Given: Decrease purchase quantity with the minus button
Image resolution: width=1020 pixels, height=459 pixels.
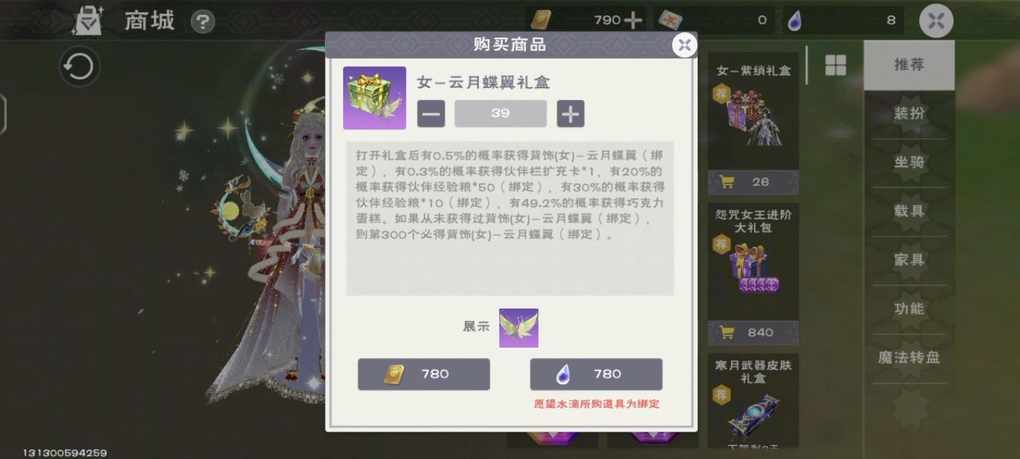Looking at the screenshot, I should click(431, 114).
